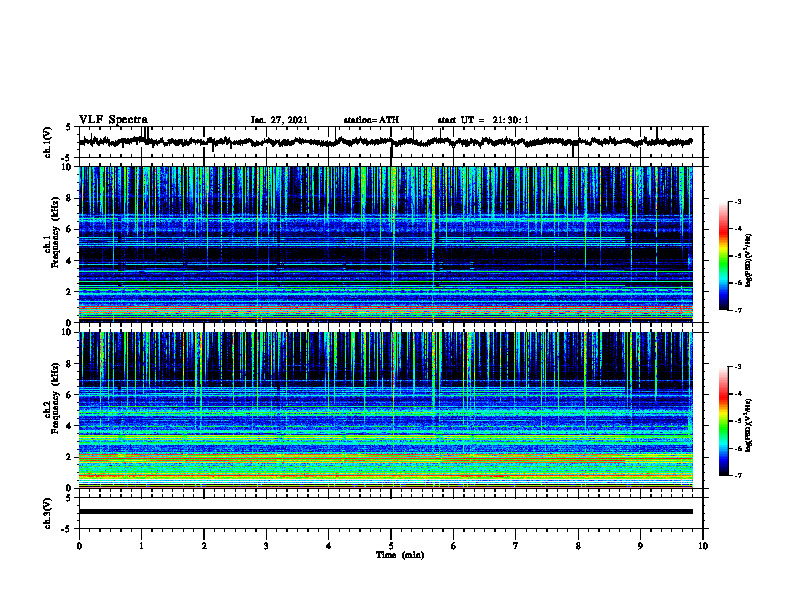
Task: Click the "station=ATH" header label
Action: (x=371, y=120)
